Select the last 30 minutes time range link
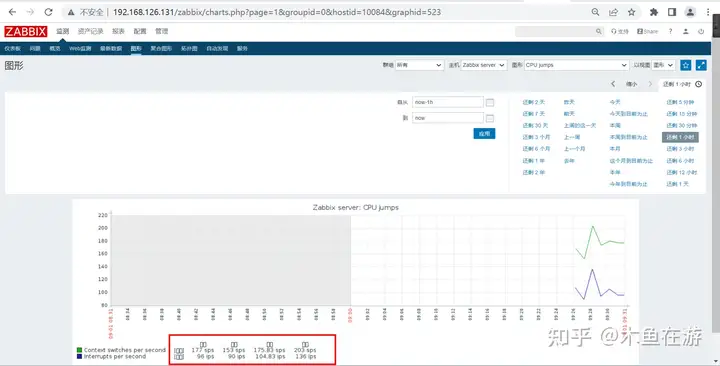Image resolution: width=720 pixels, height=366 pixels. click(x=681, y=125)
